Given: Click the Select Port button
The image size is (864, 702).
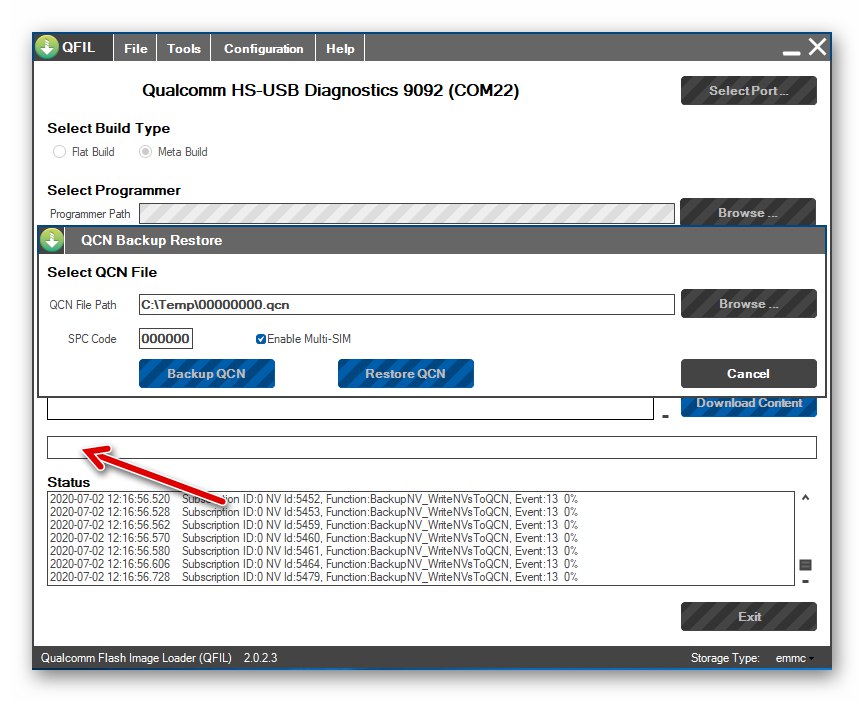Looking at the screenshot, I should coord(748,91).
